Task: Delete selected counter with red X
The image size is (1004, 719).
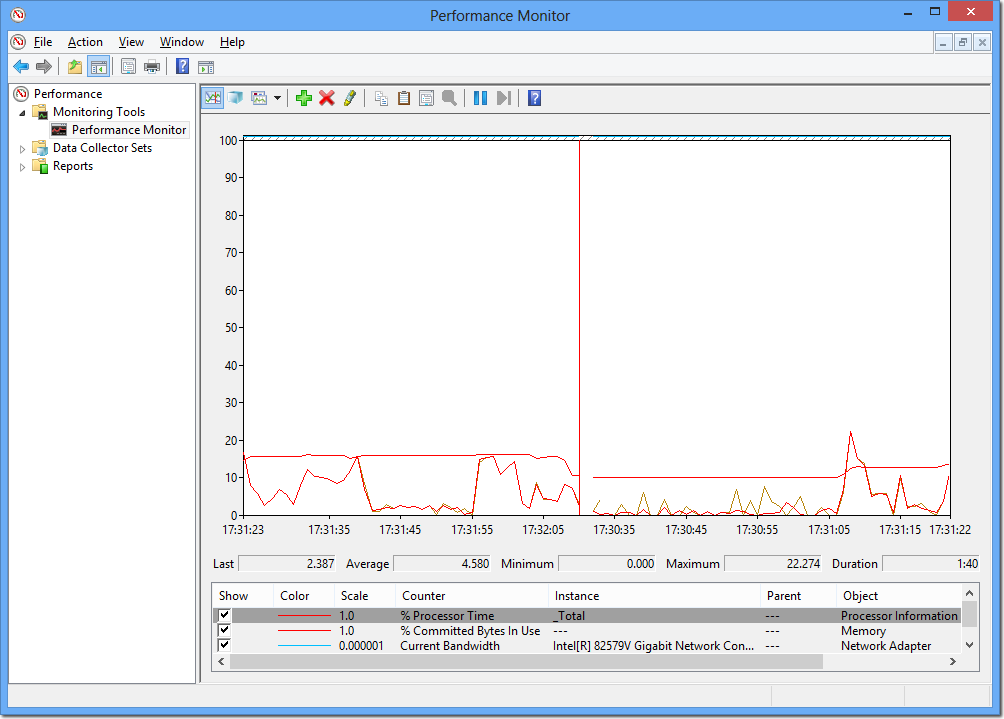Action: click(326, 98)
